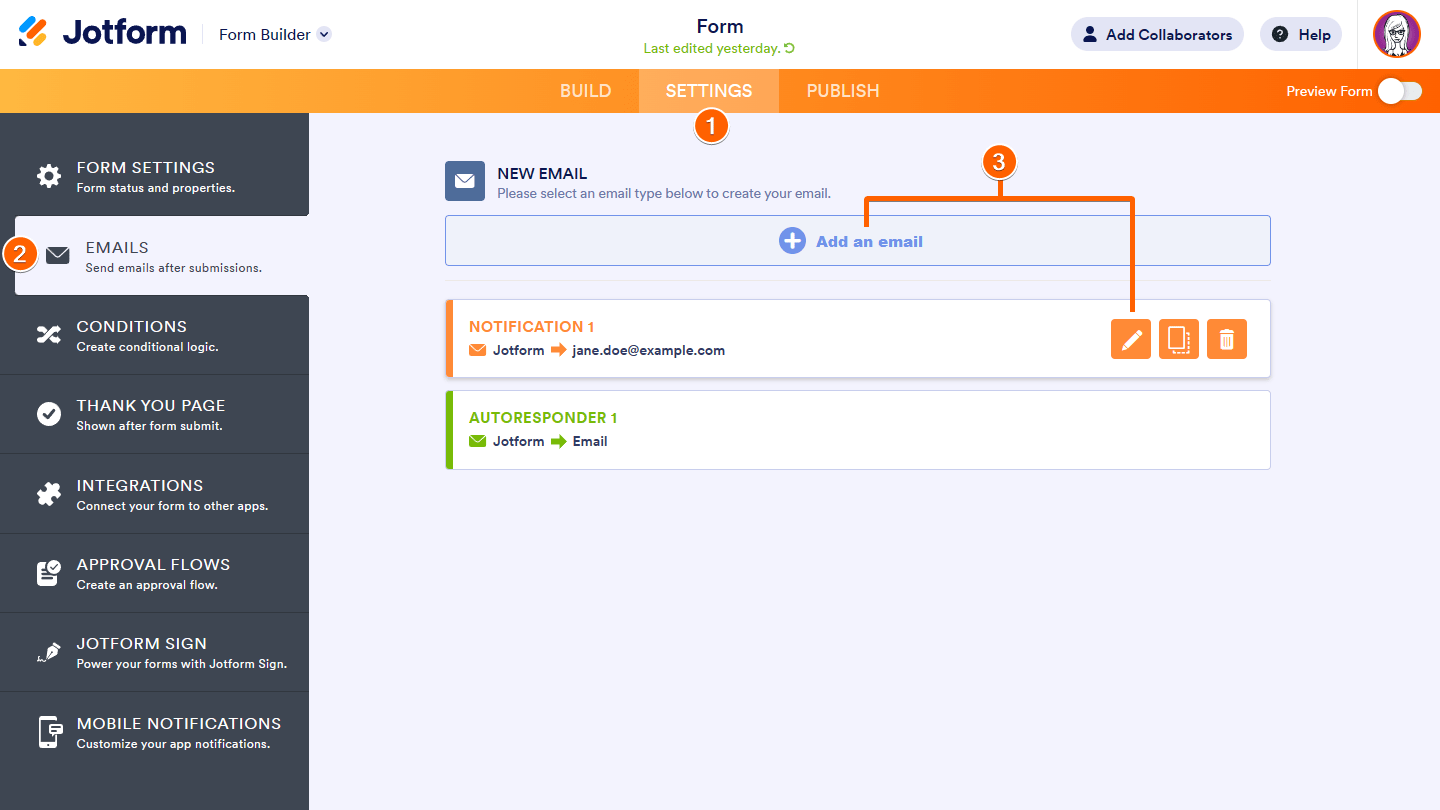Expand the Form Builder dropdown
Screen dimensions: 1440x810
click(x=322, y=33)
